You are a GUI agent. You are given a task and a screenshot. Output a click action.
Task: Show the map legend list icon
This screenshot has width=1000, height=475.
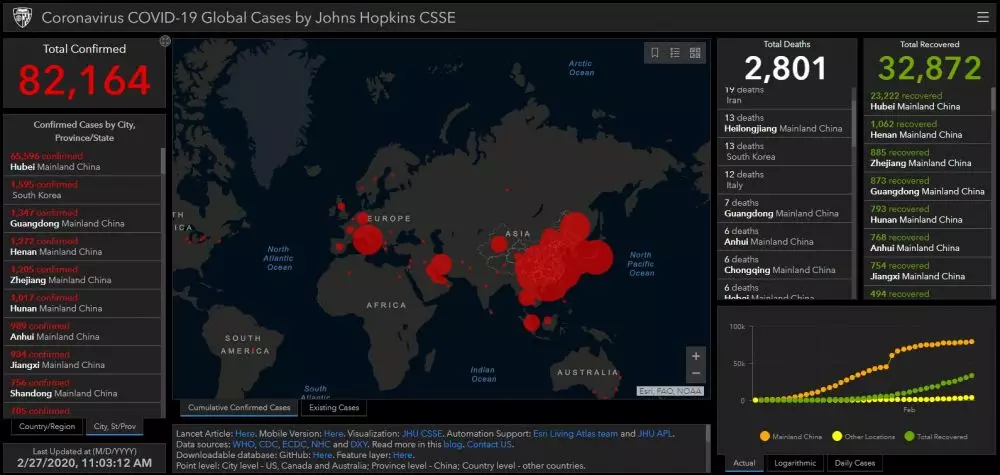pyautogui.click(x=675, y=53)
